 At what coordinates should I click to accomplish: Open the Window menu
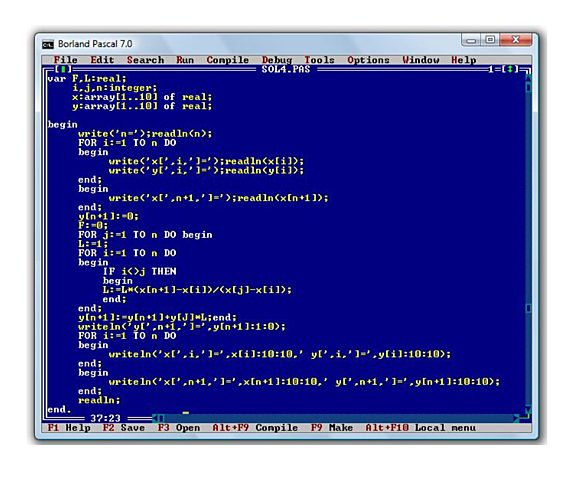(x=420, y=60)
